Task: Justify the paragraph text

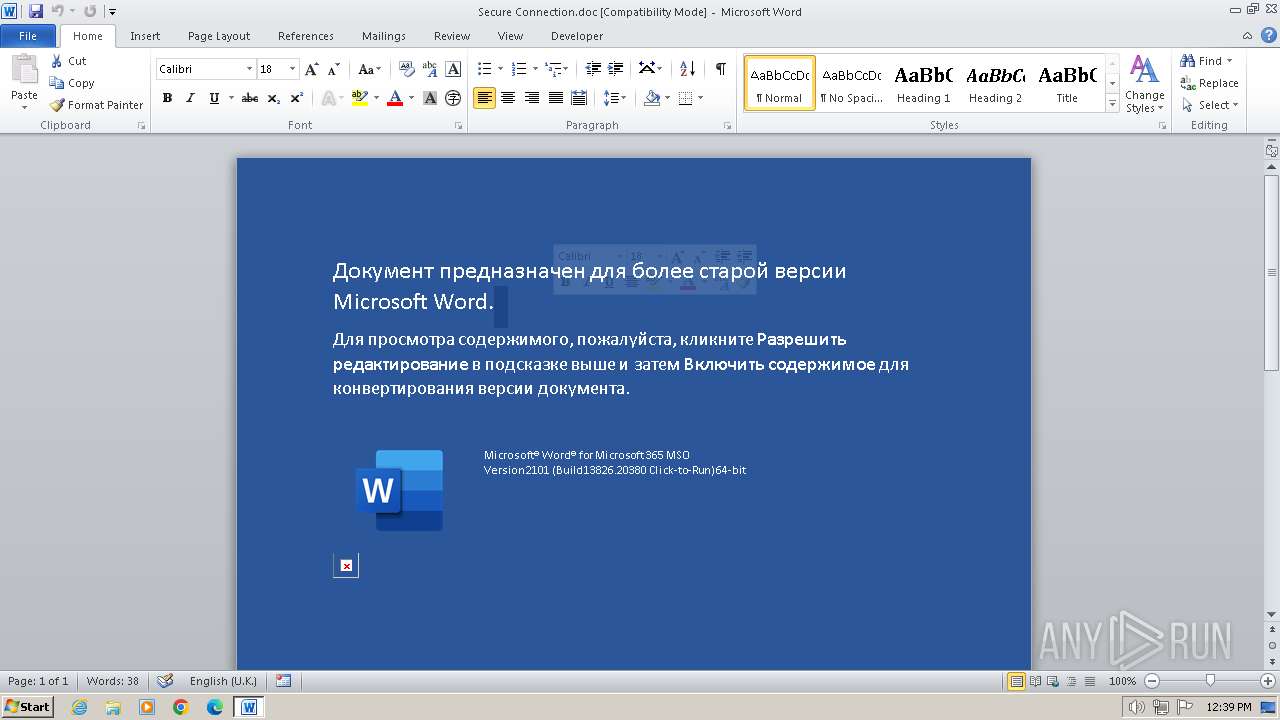Action: coord(555,98)
